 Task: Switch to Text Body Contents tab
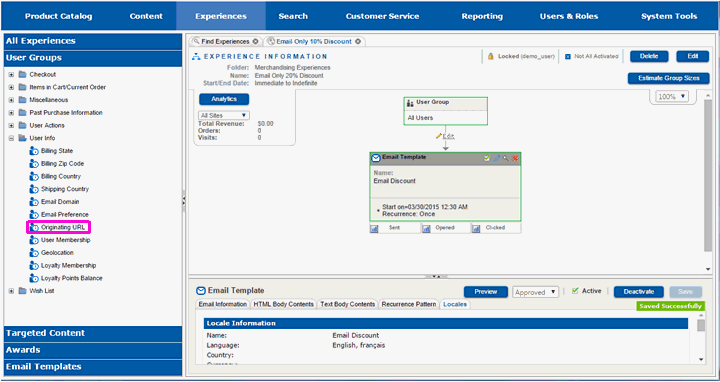click(x=348, y=304)
